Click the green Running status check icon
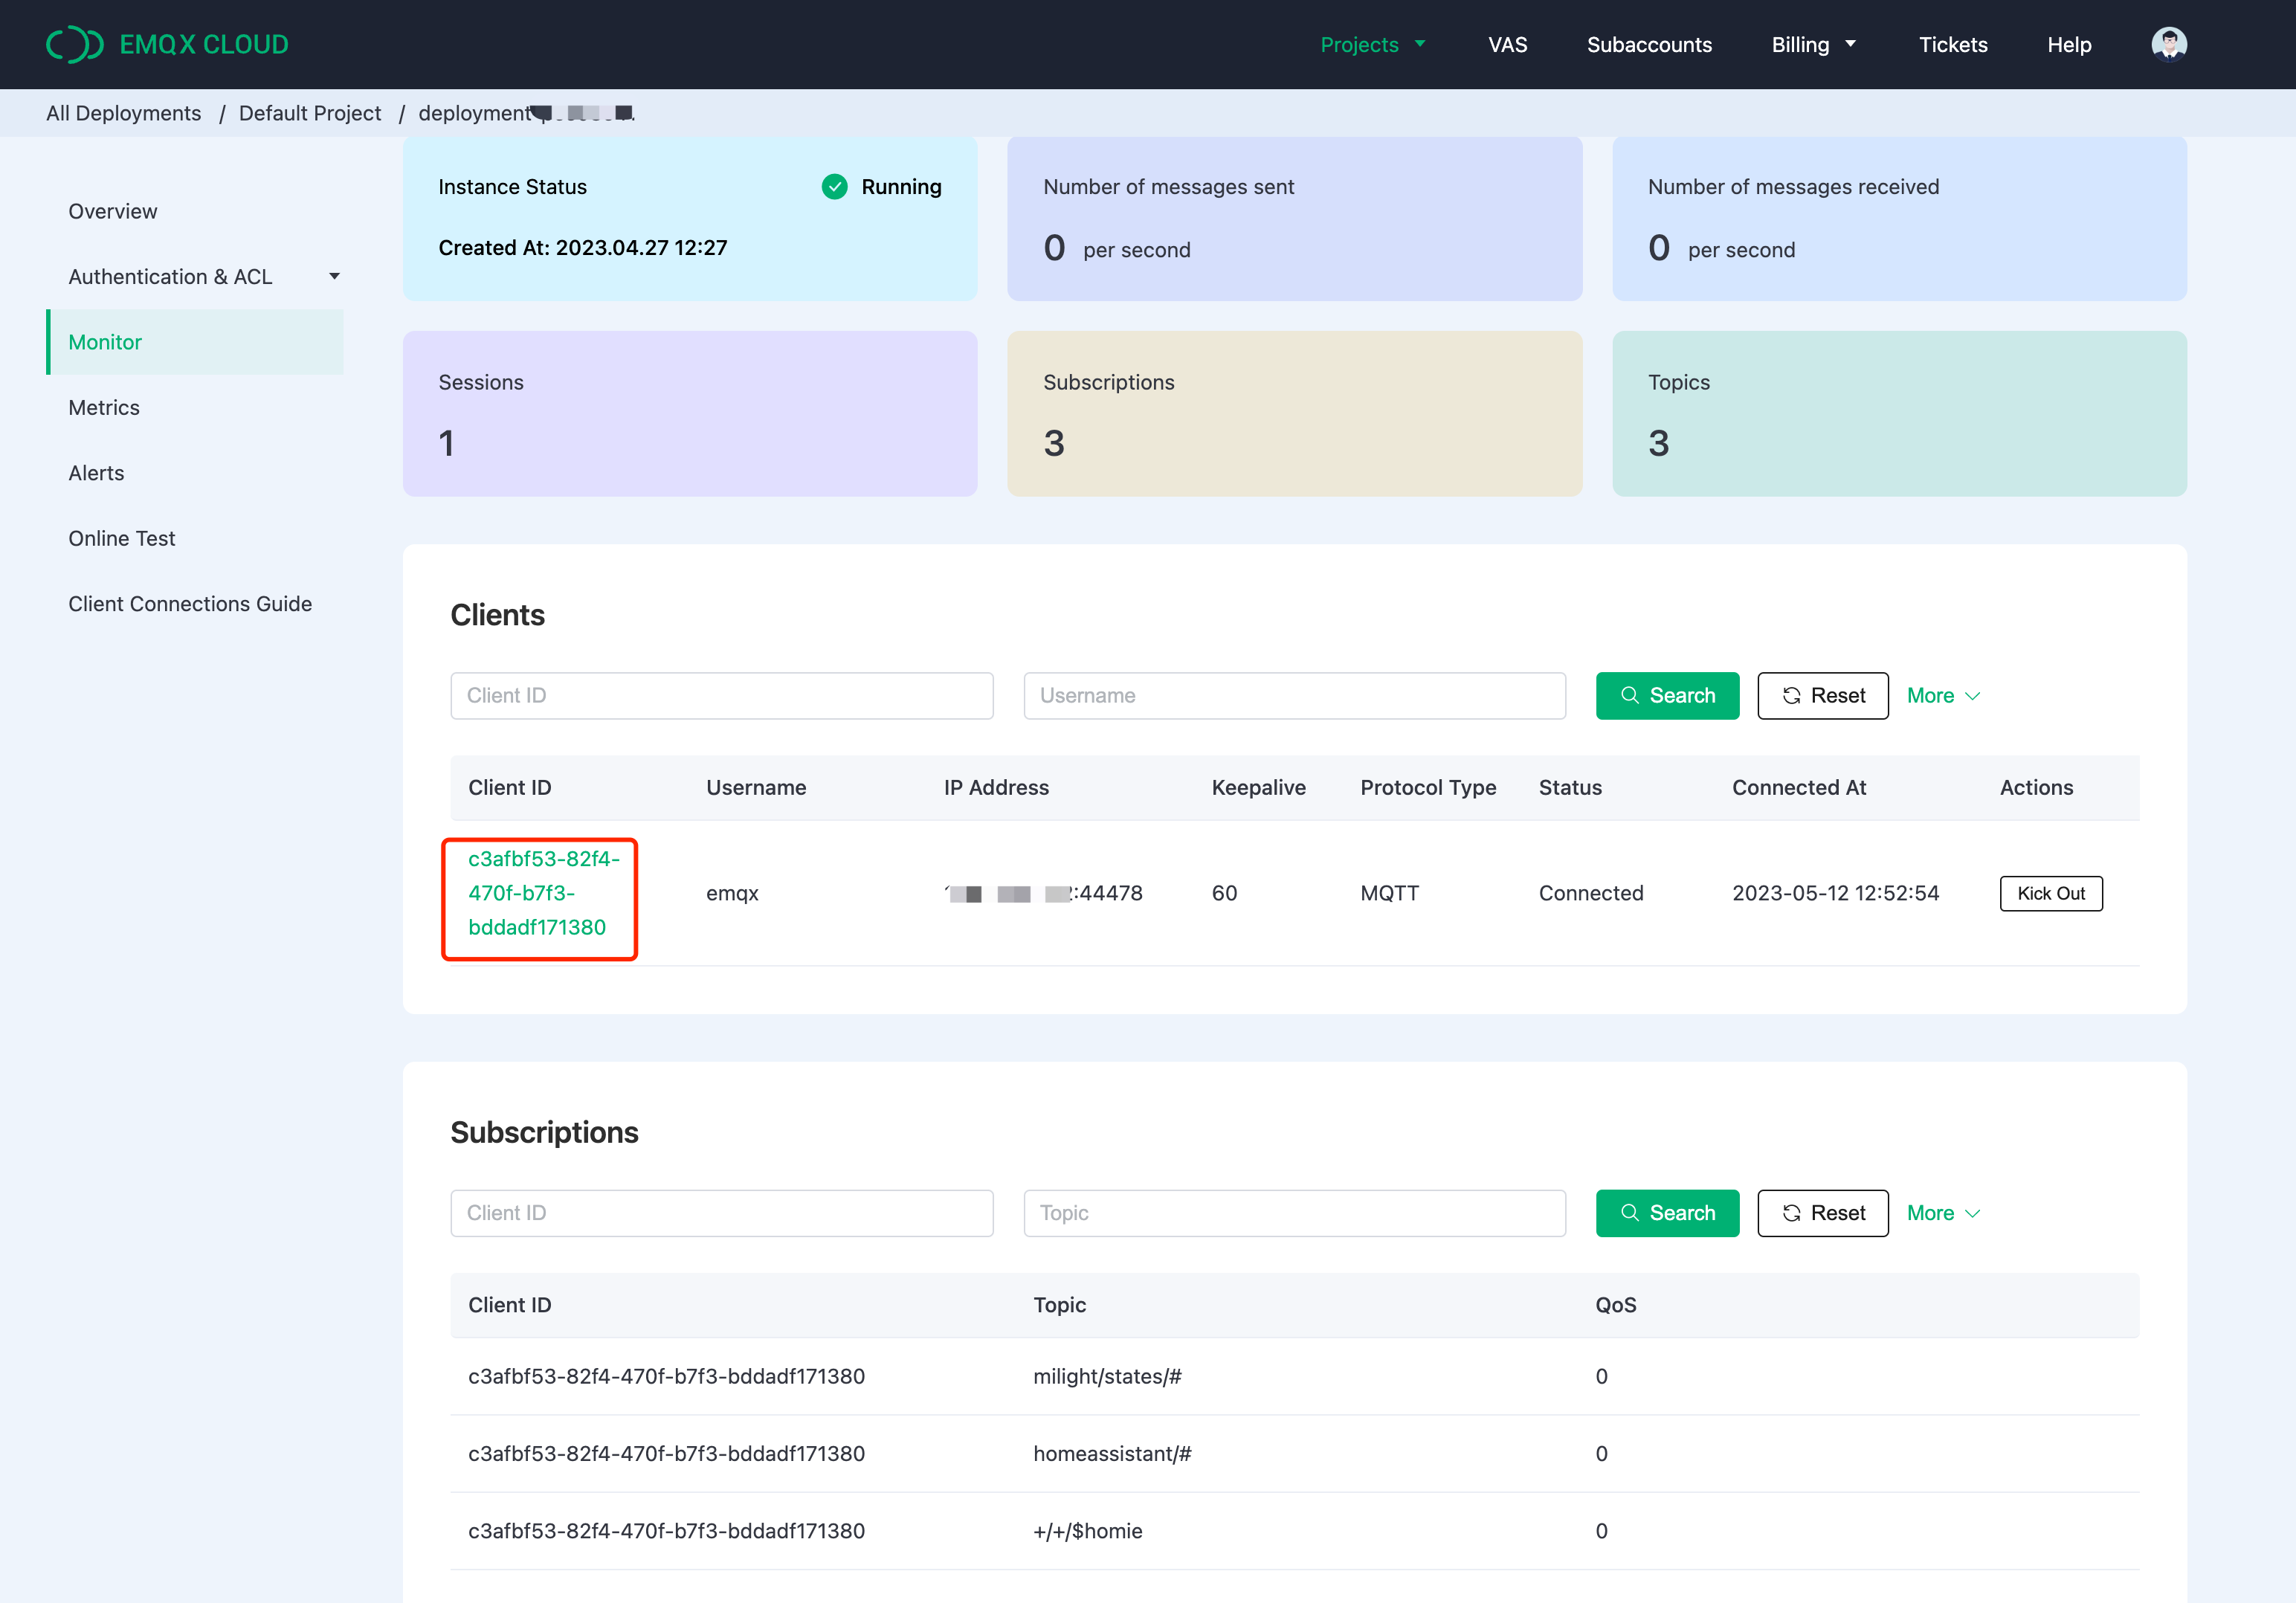The height and width of the screenshot is (1603, 2296). pos(834,187)
